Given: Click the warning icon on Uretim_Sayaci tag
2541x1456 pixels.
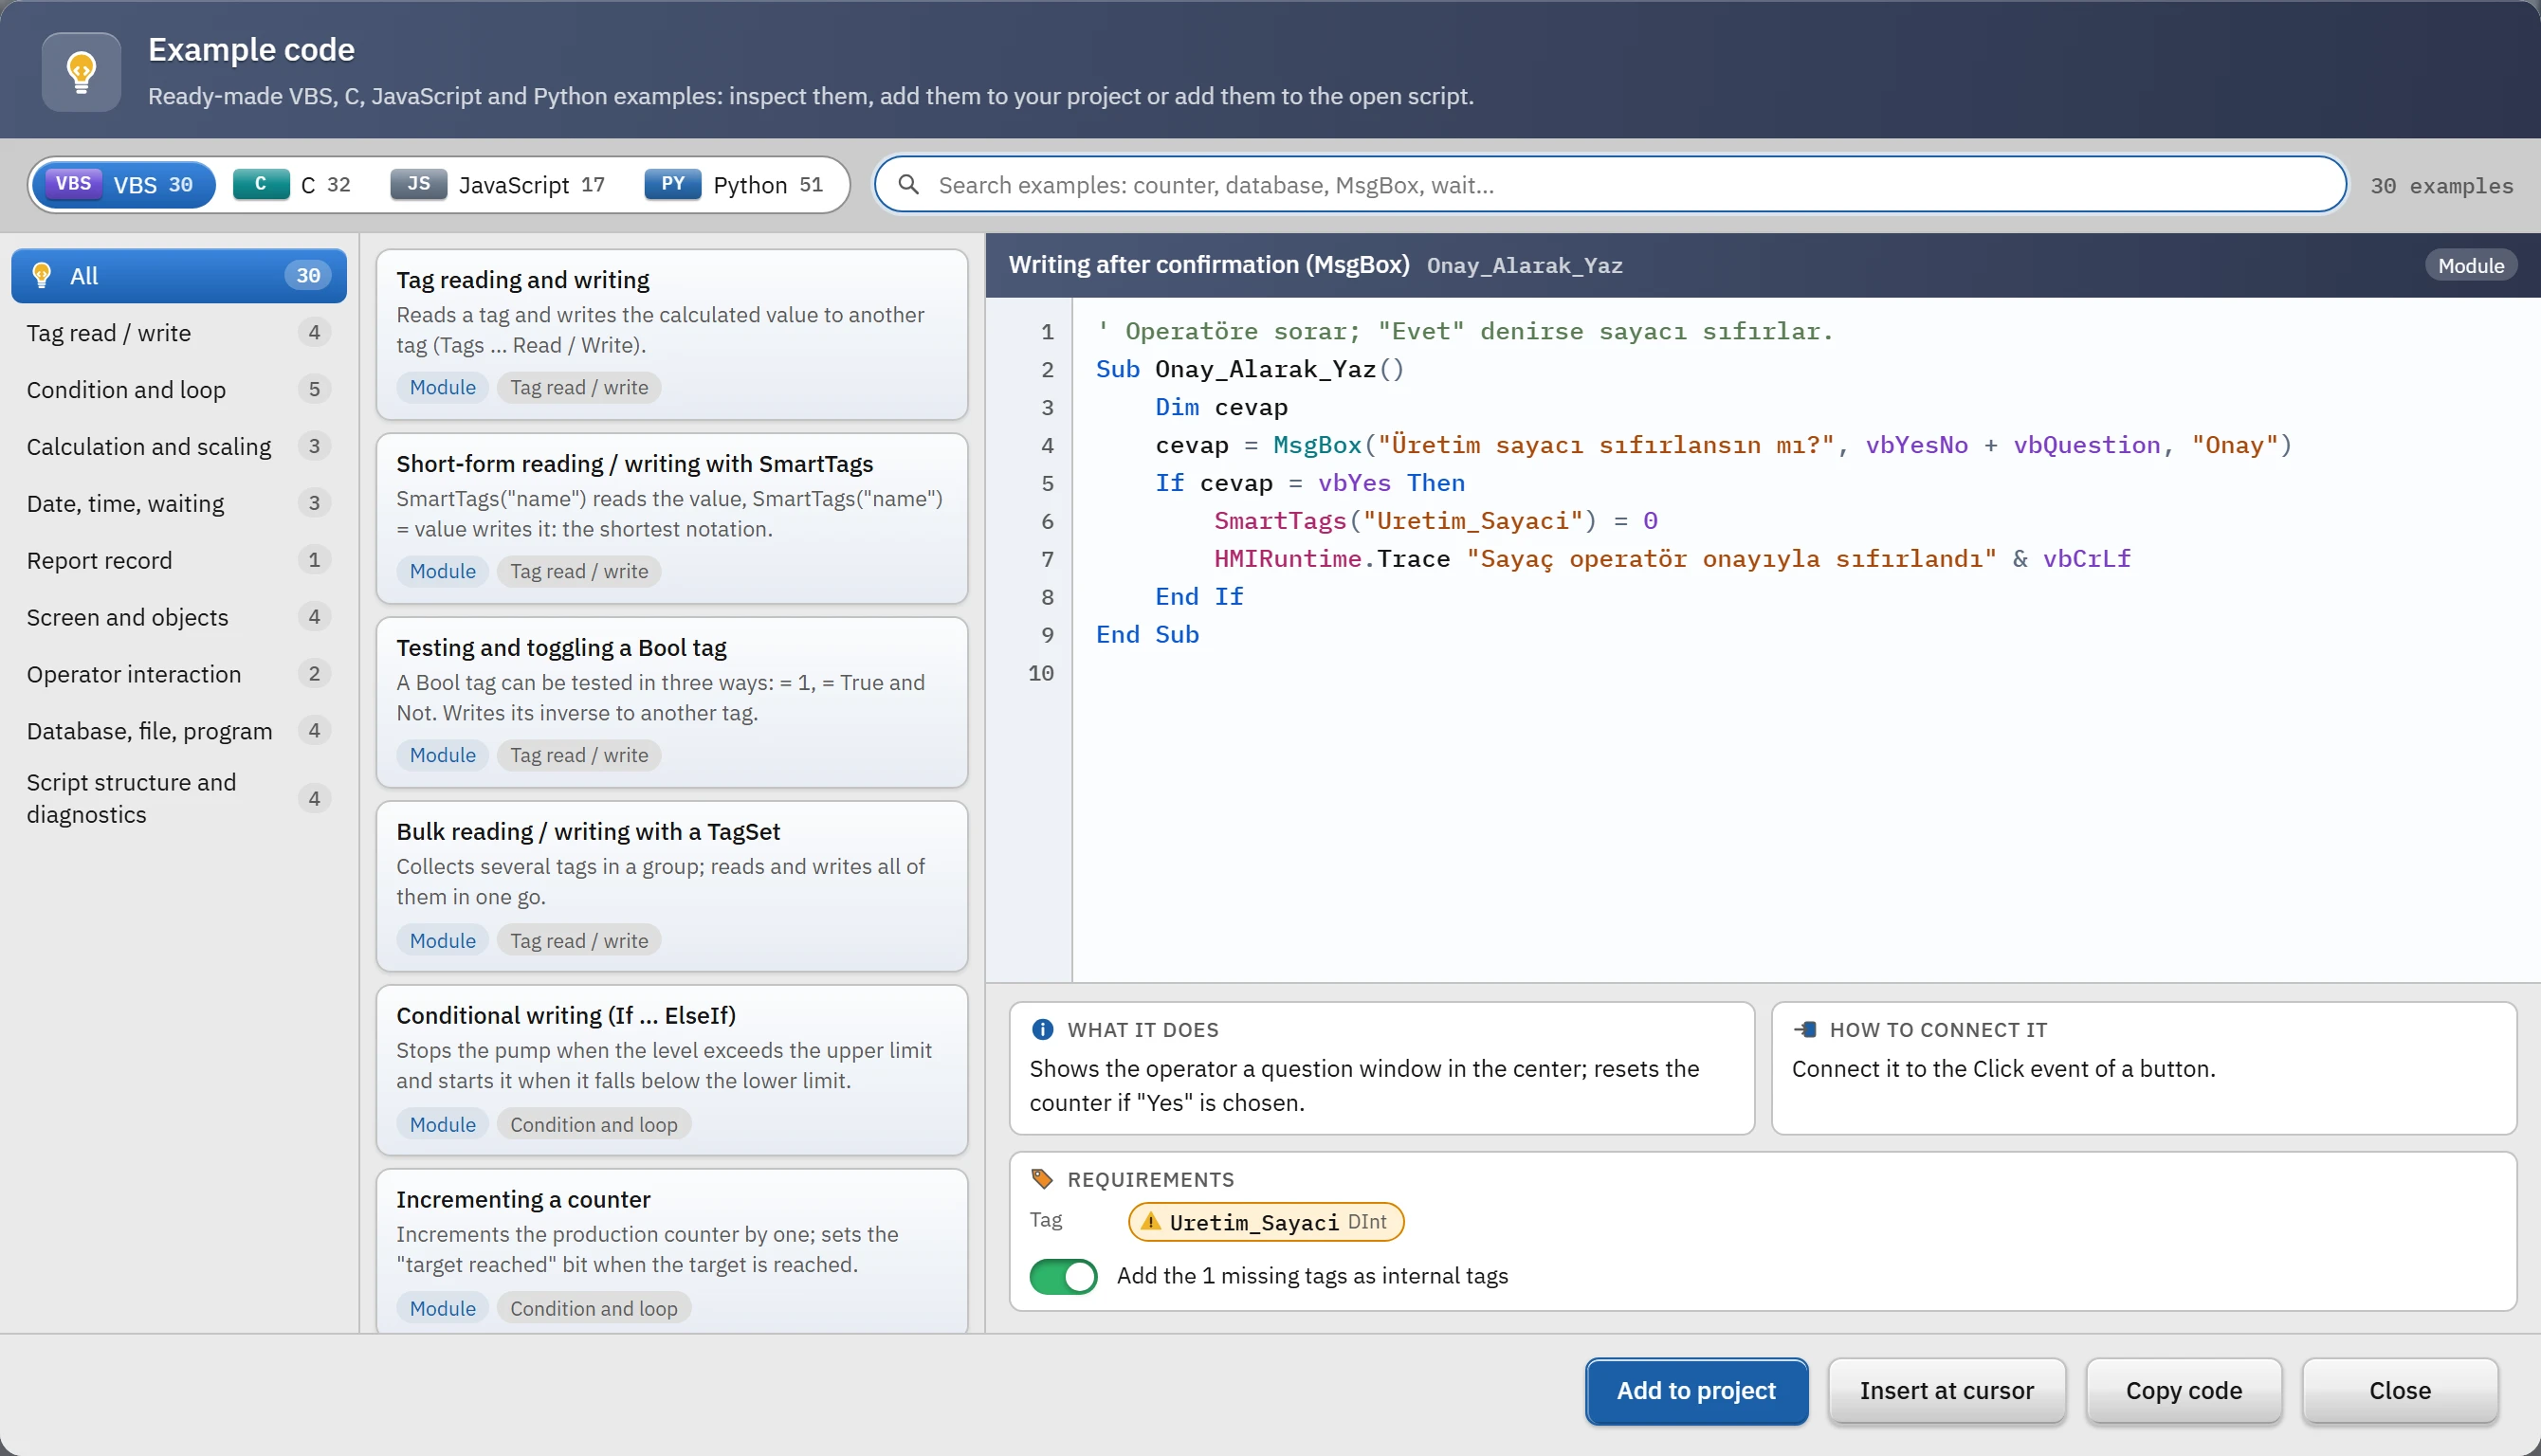Looking at the screenshot, I should [1151, 1221].
